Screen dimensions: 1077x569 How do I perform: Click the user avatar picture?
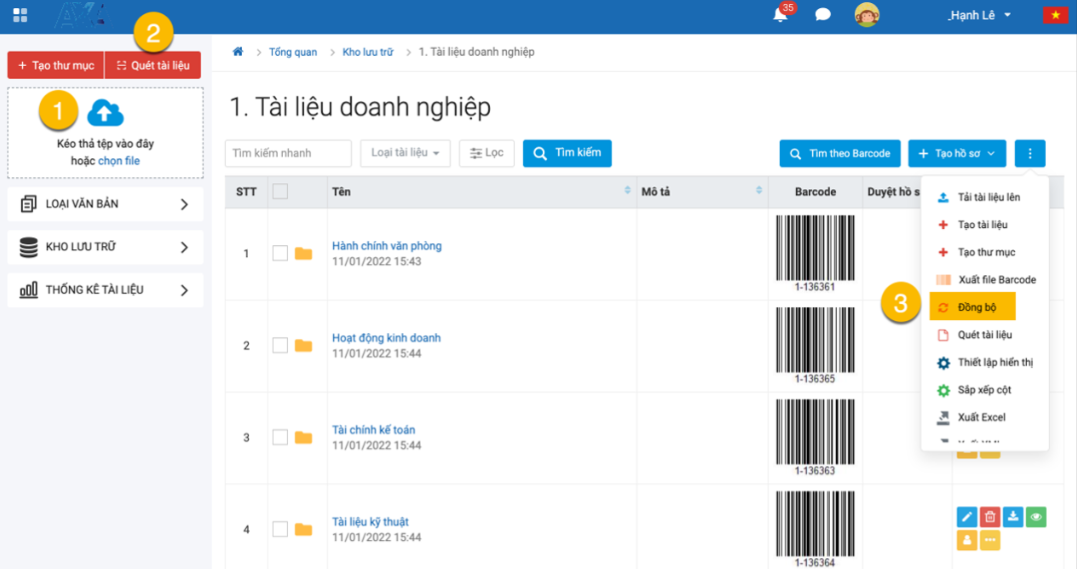coord(867,14)
